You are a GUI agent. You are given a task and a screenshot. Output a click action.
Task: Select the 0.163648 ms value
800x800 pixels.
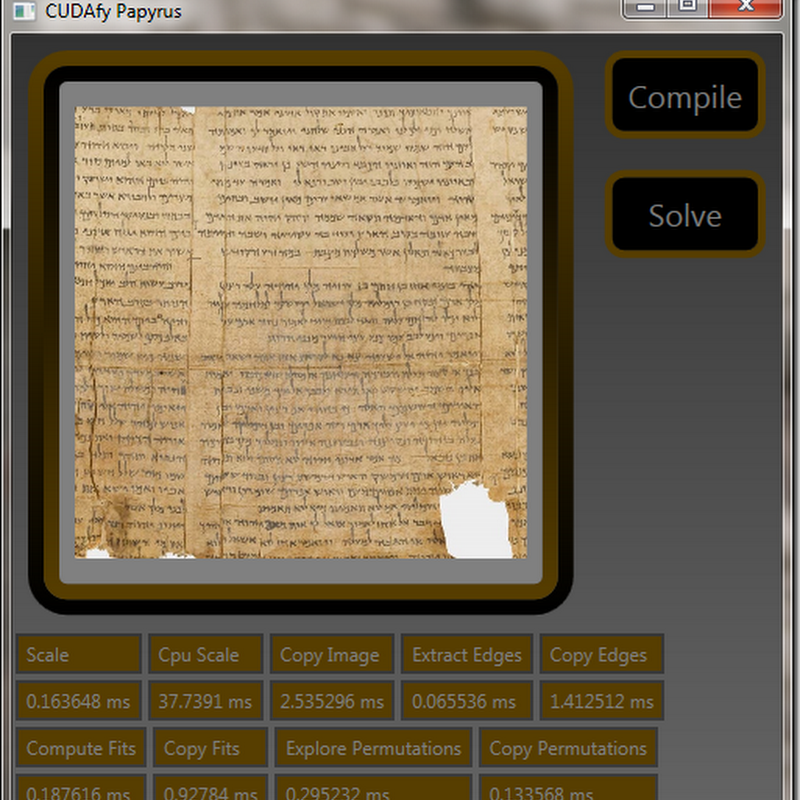point(79,701)
